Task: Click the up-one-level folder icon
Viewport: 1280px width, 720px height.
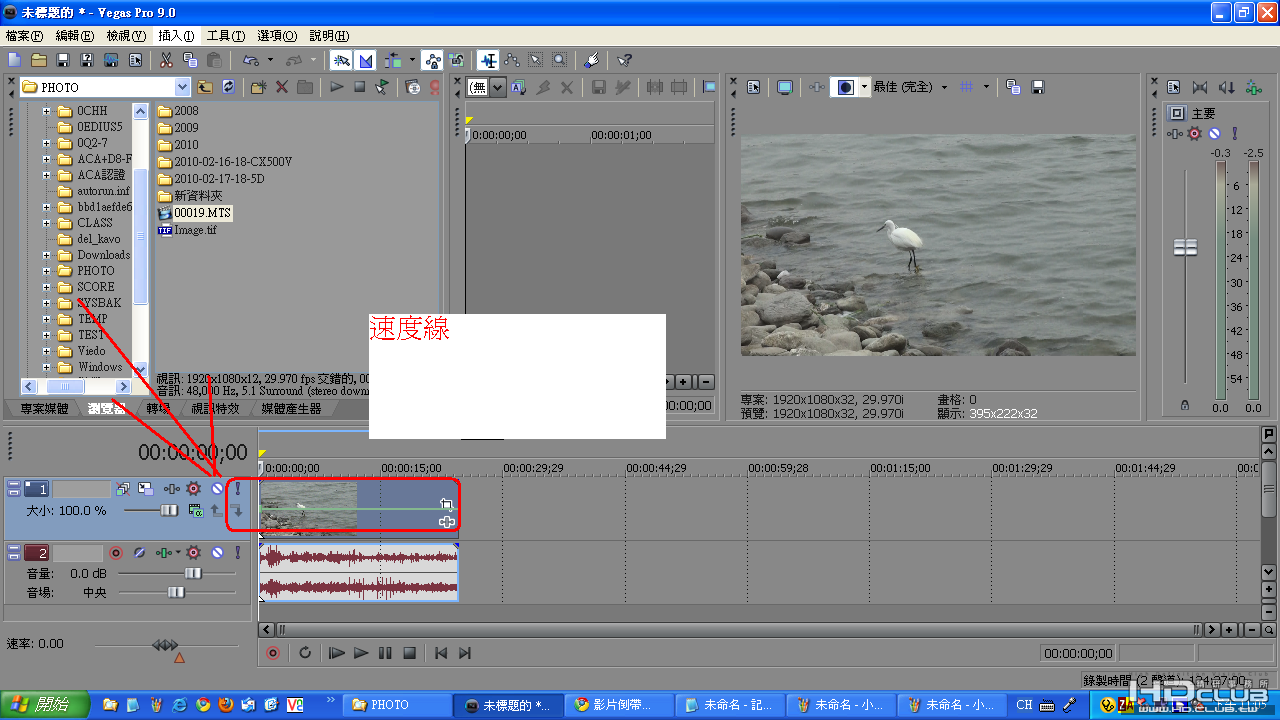Action: coord(205,87)
